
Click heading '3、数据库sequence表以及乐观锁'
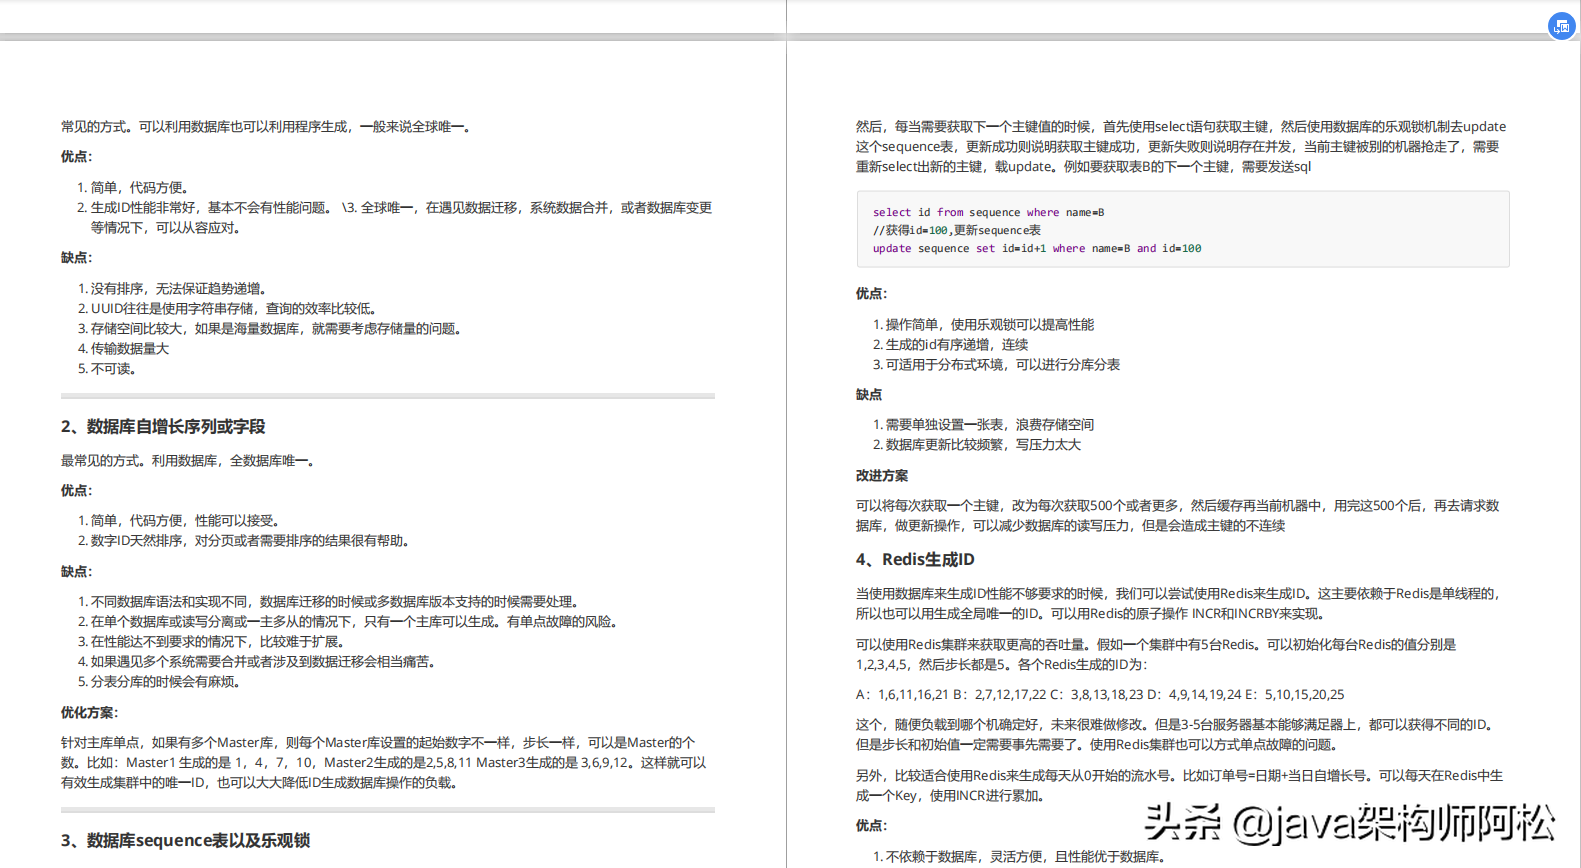click(185, 841)
